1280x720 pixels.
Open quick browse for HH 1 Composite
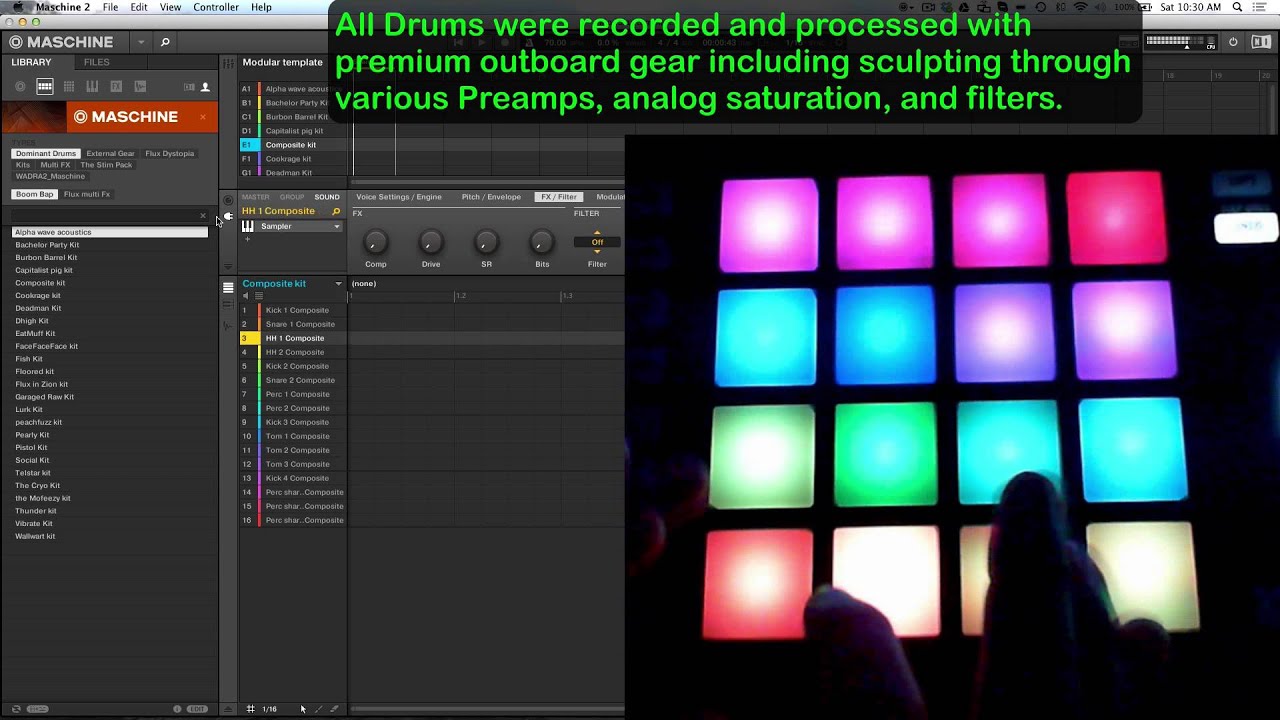(x=336, y=211)
